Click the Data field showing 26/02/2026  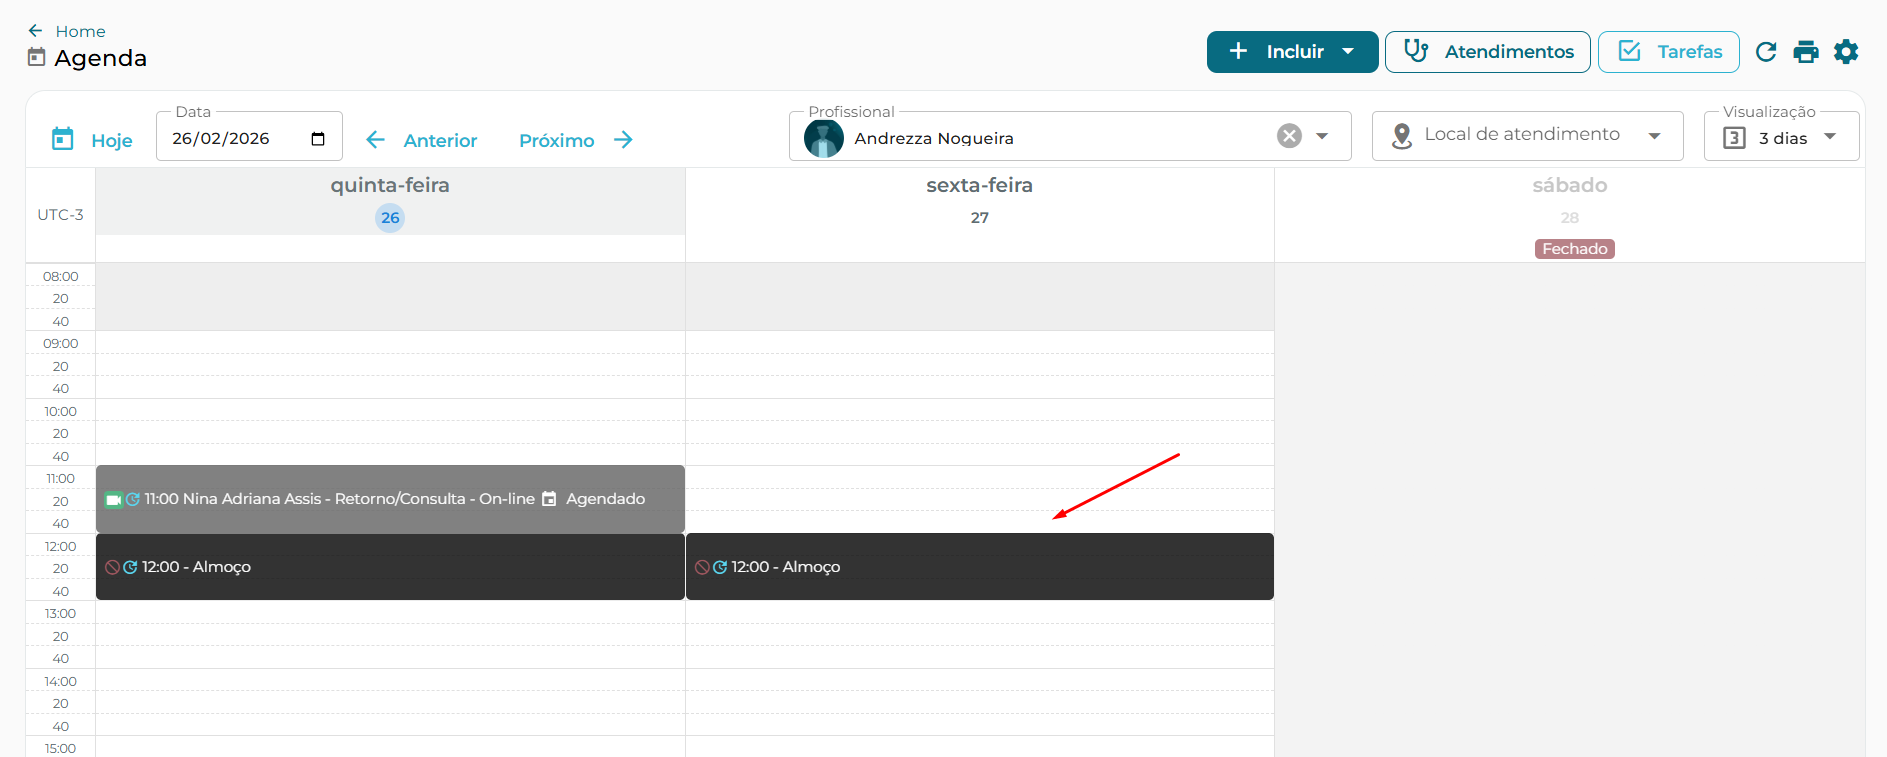click(x=249, y=138)
